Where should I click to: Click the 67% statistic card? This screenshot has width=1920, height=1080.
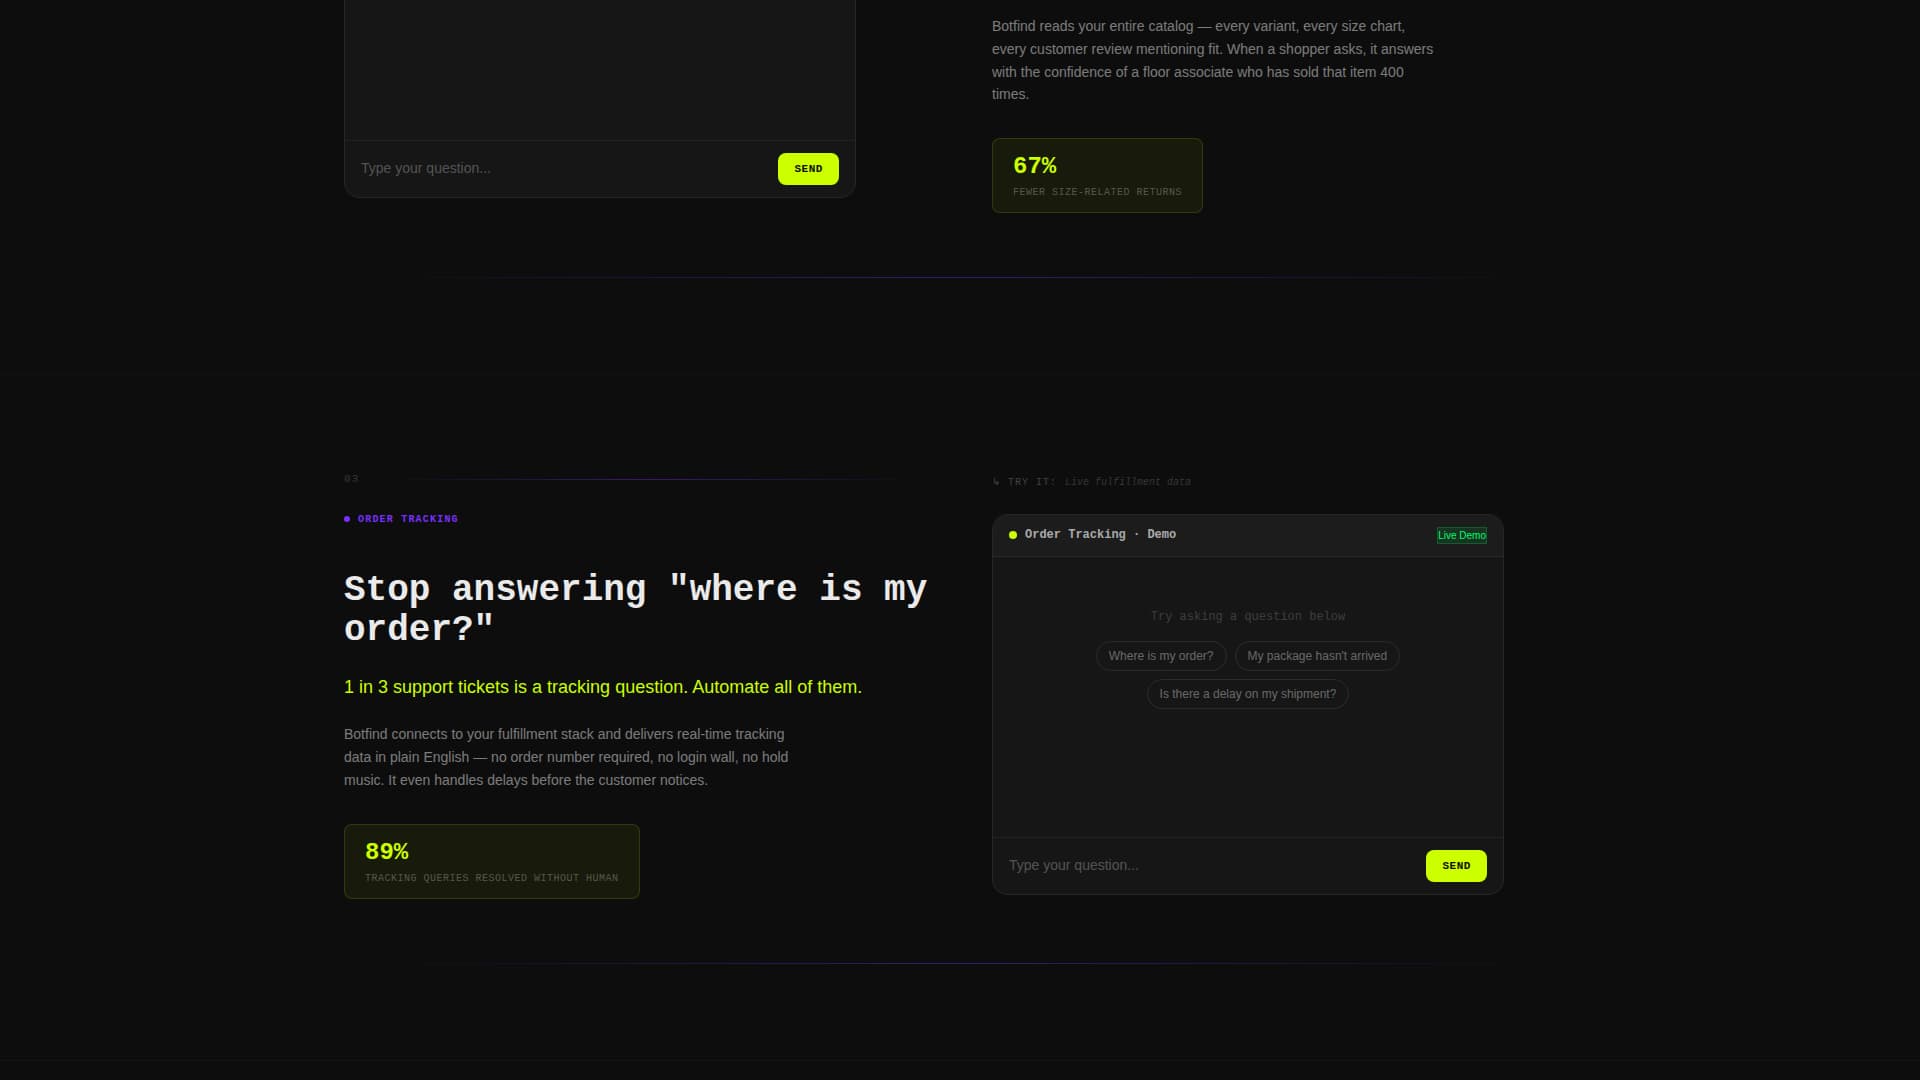point(1097,175)
